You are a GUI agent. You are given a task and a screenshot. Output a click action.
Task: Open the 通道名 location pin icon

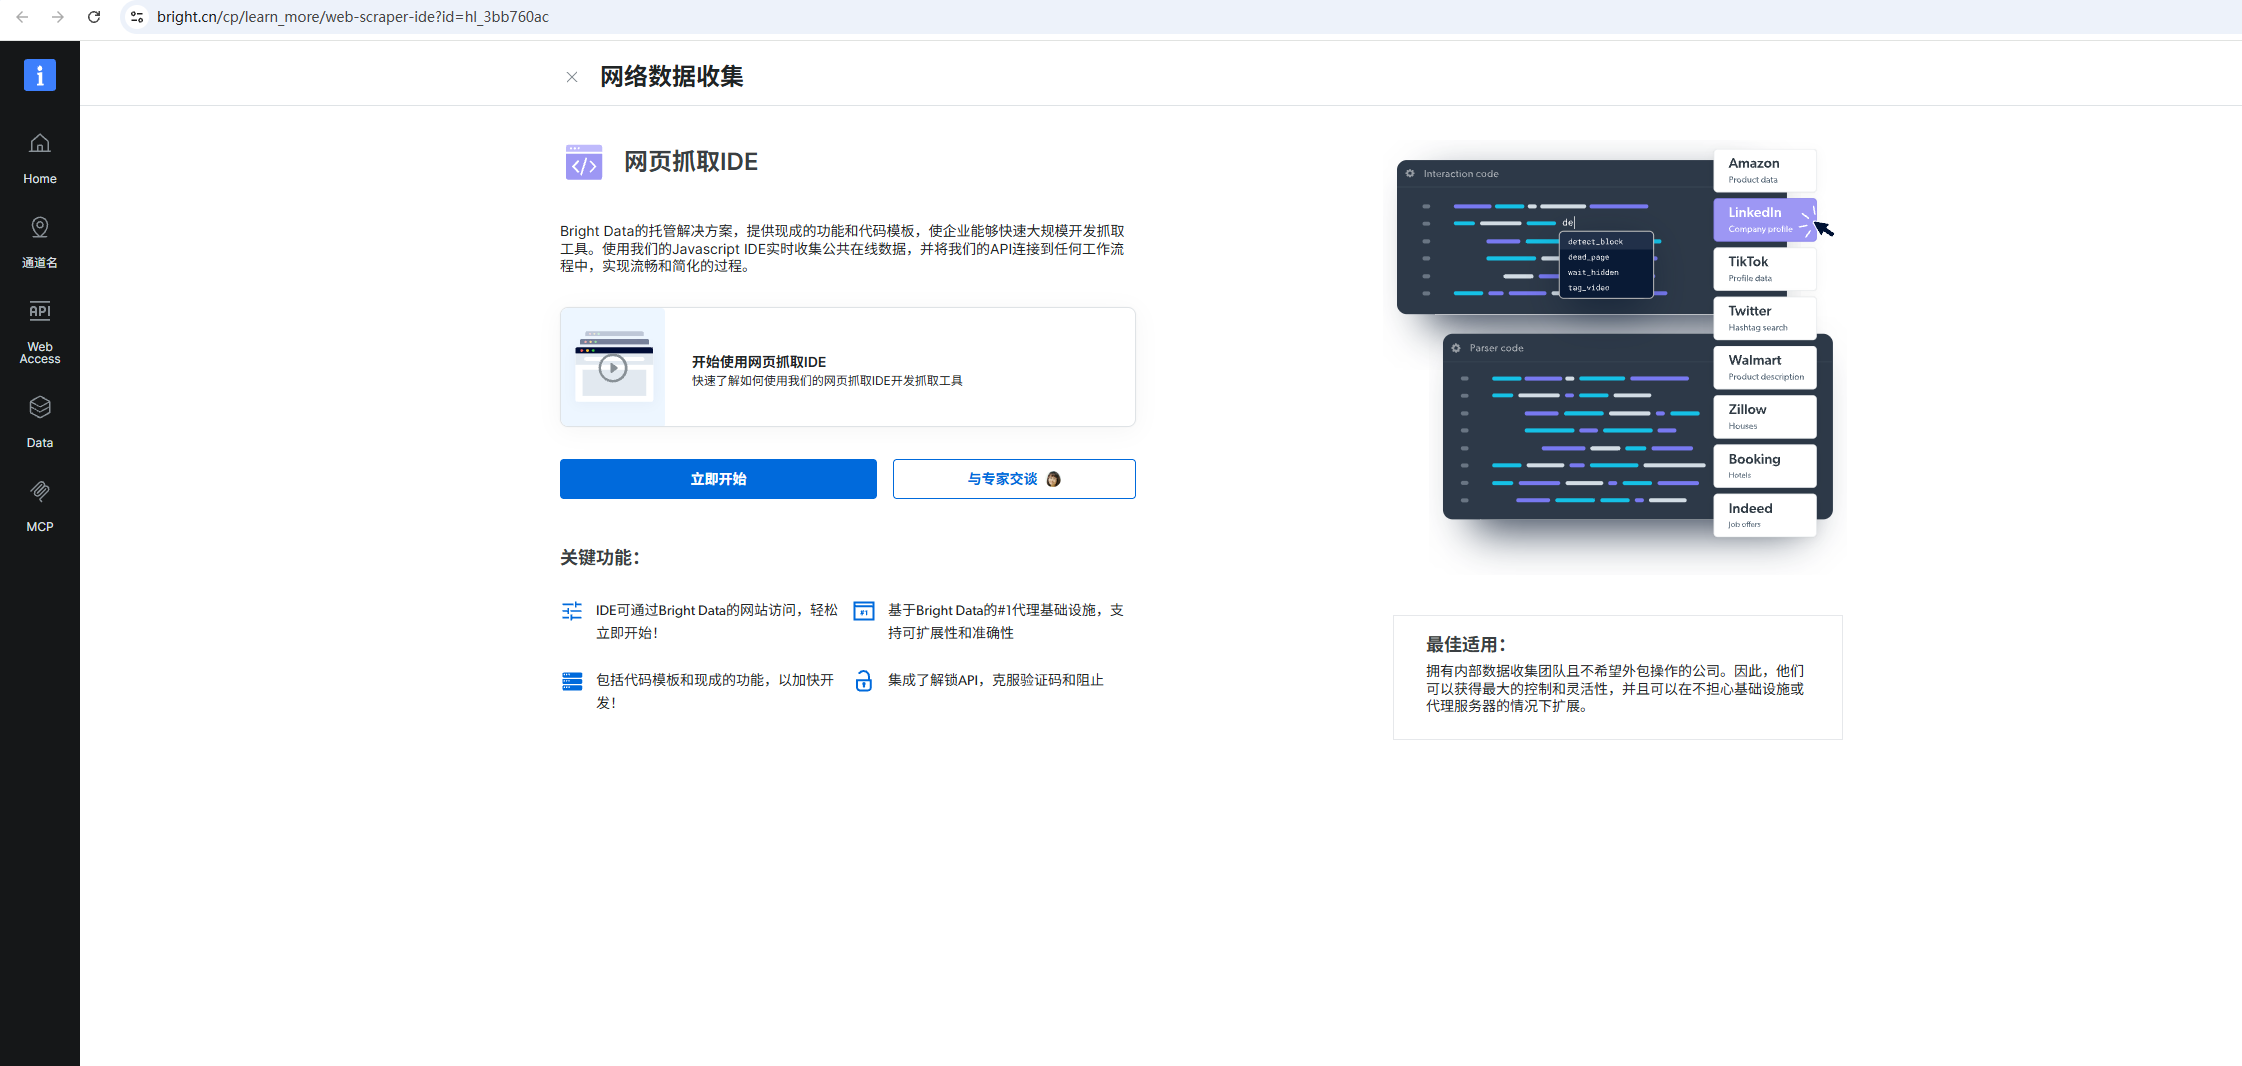(x=40, y=228)
